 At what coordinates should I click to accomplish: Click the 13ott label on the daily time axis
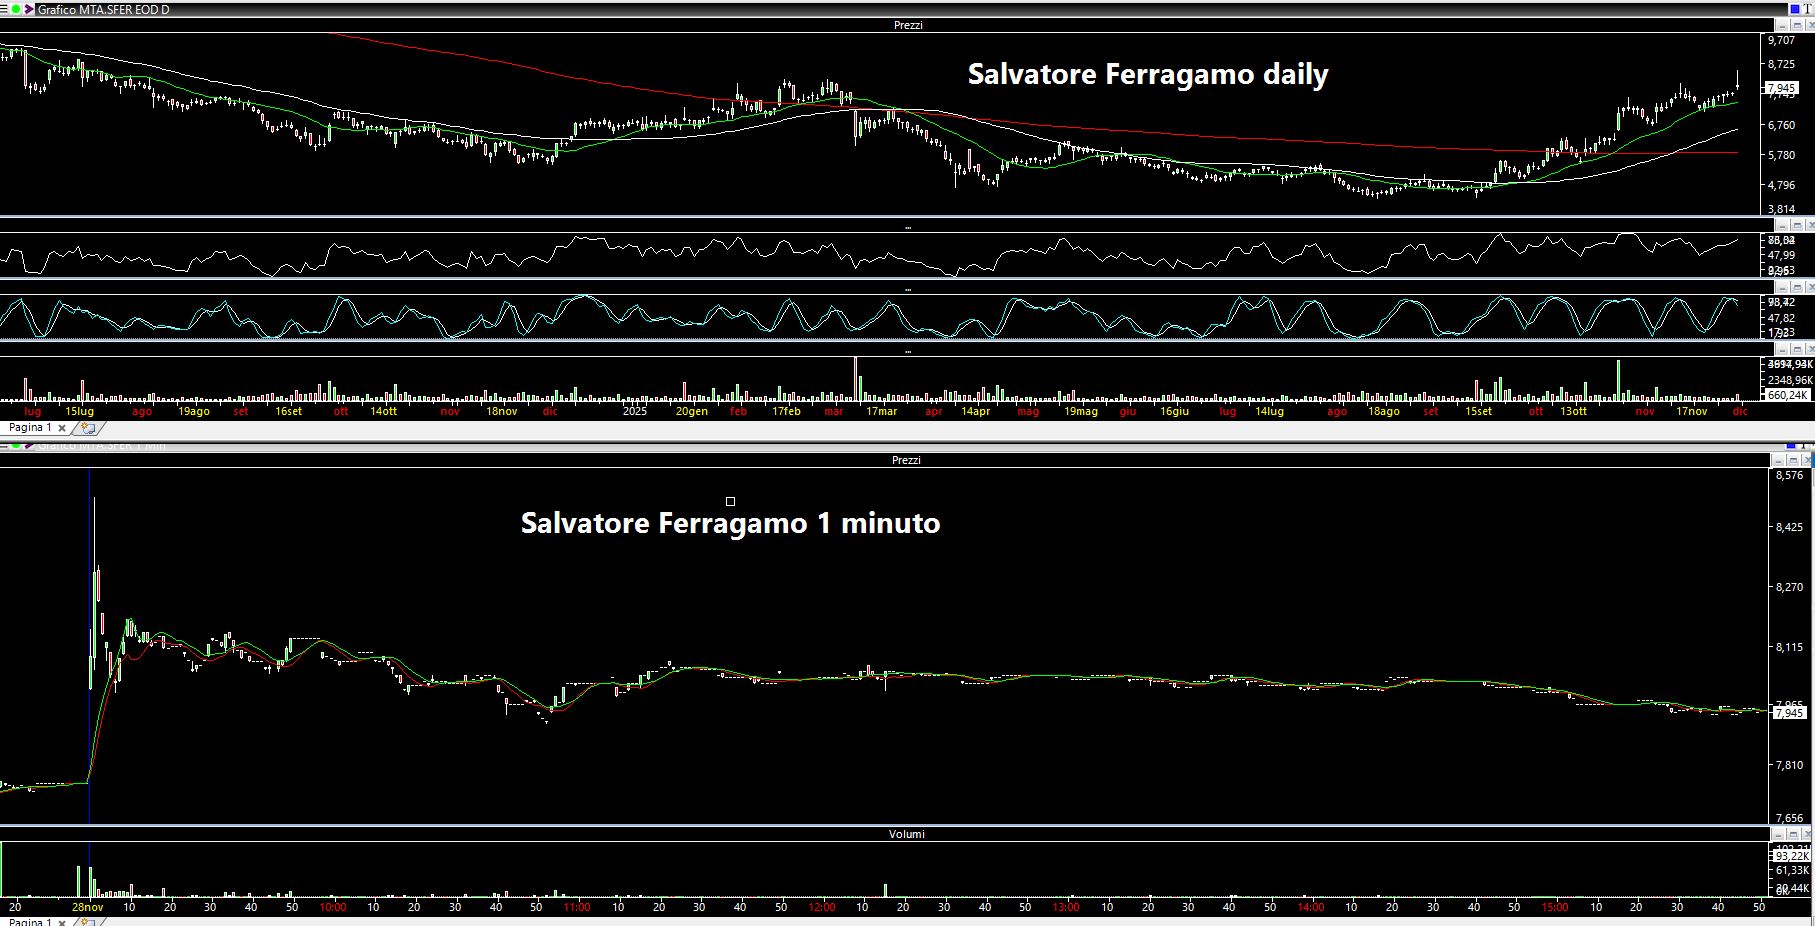pyautogui.click(x=1573, y=411)
